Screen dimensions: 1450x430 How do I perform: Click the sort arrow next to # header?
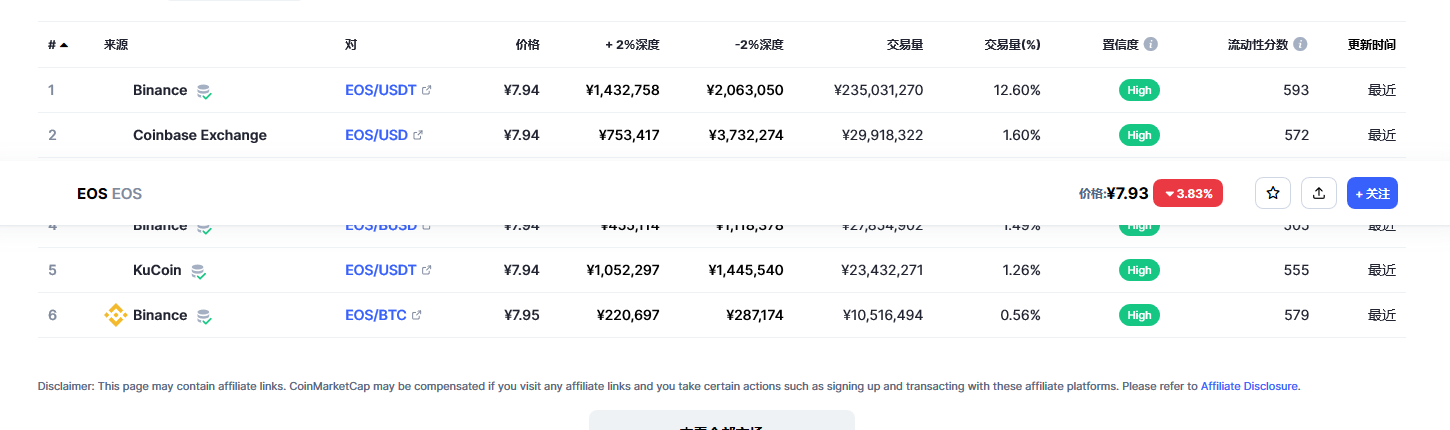[64, 45]
